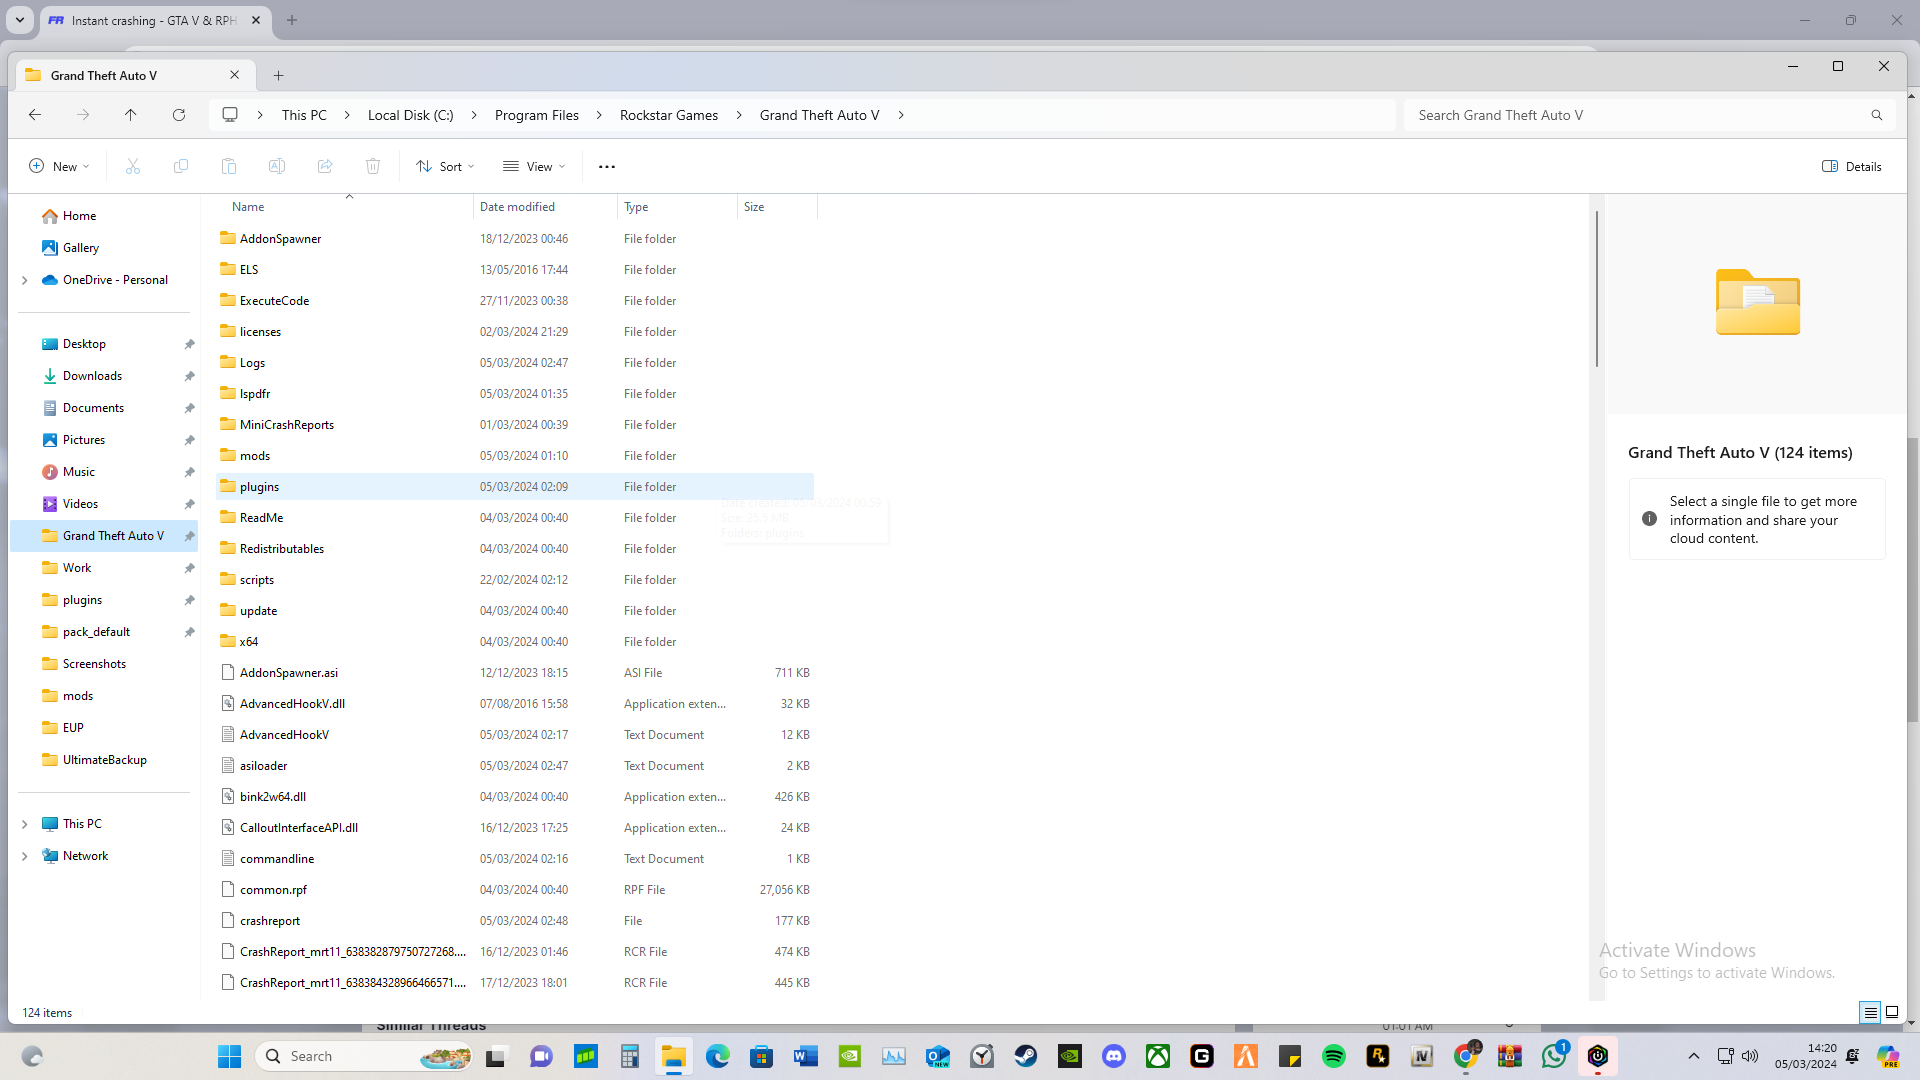Click the Rename icon in the toolbar
Viewport: 1920px width, 1080px height.
point(277,166)
